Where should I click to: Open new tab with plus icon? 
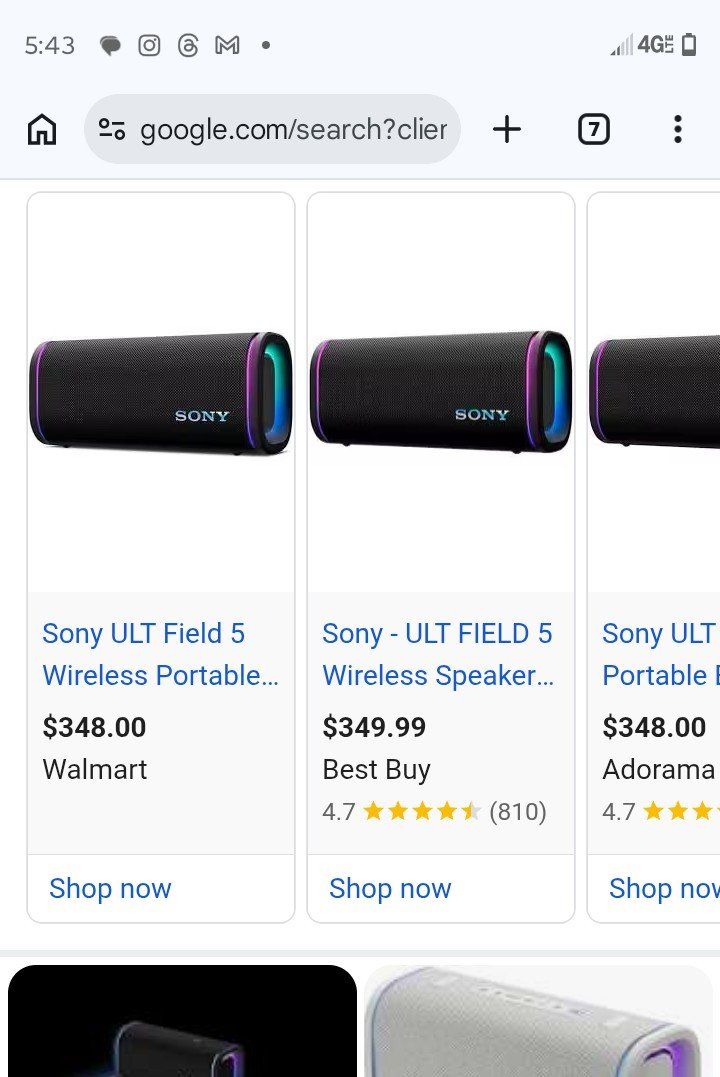(507, 129)
